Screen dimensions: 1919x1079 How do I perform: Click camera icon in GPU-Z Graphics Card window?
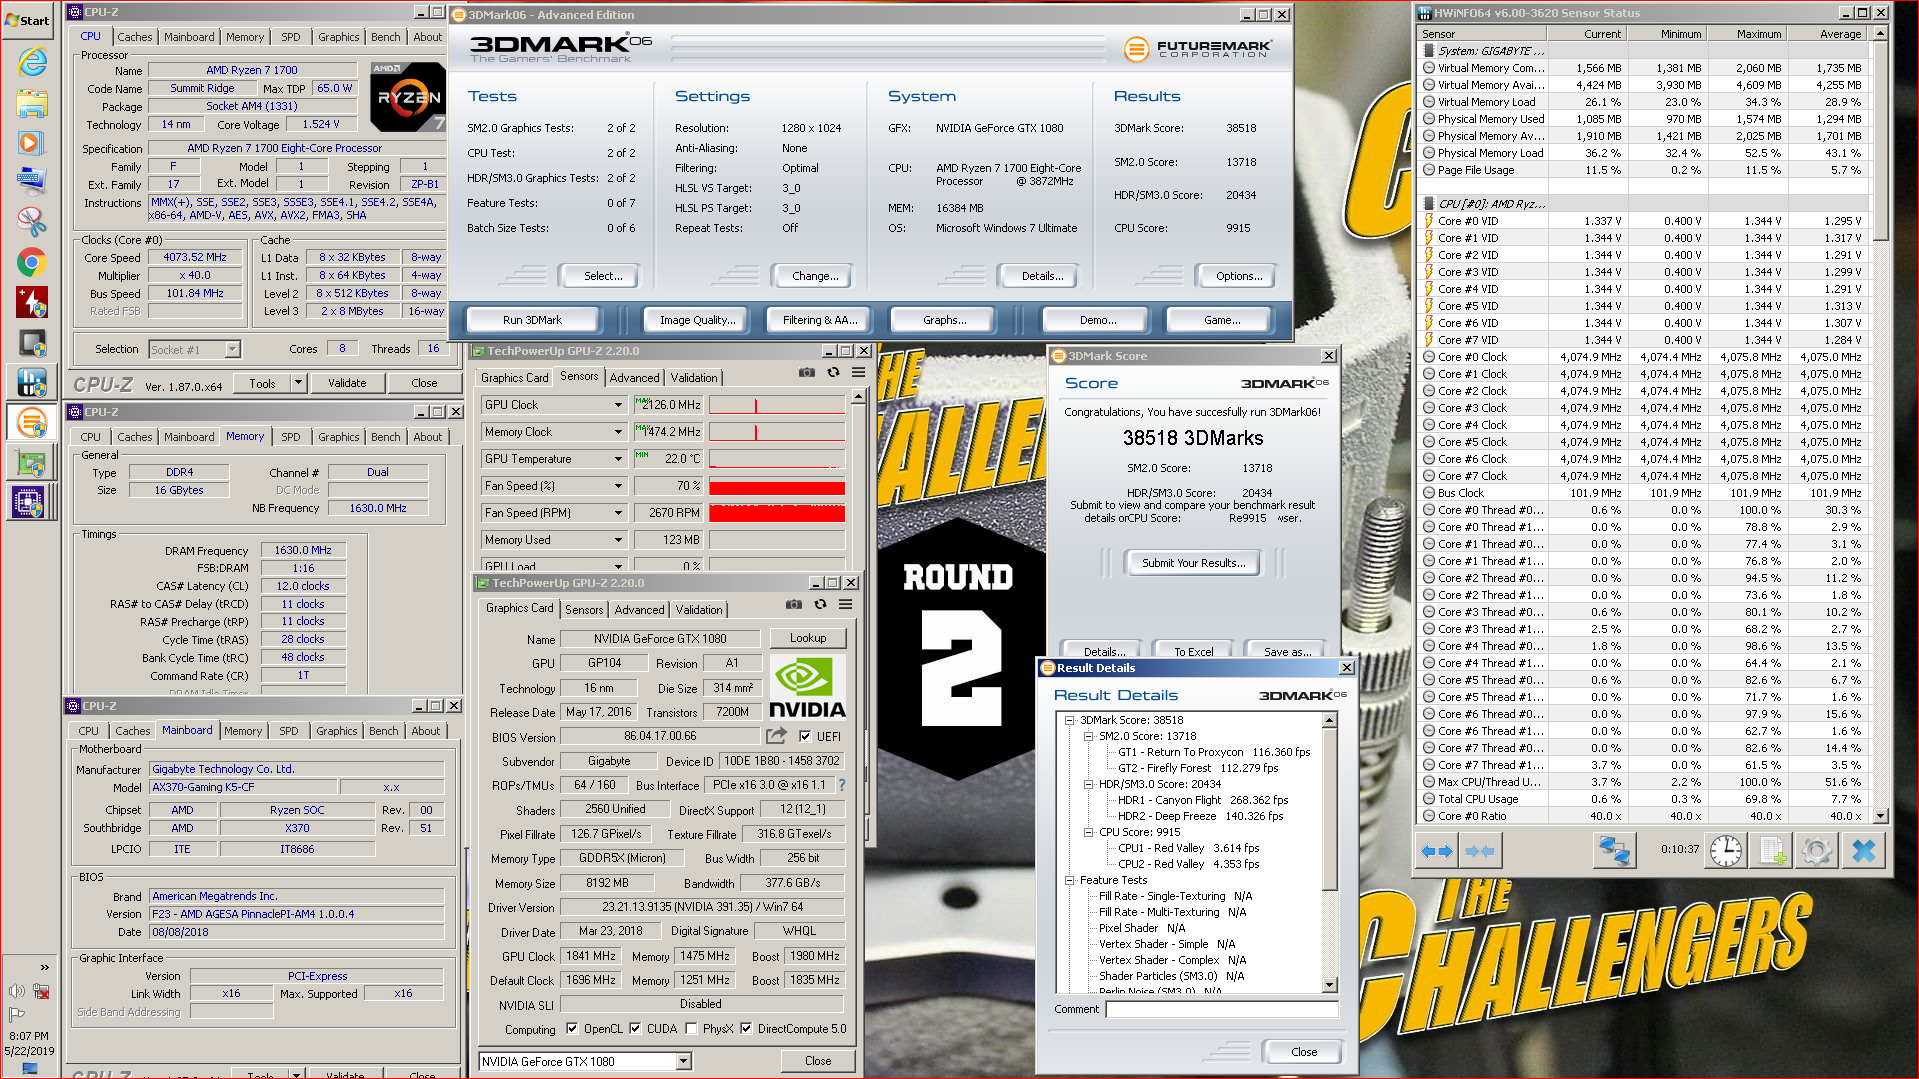tap(793, 604)
